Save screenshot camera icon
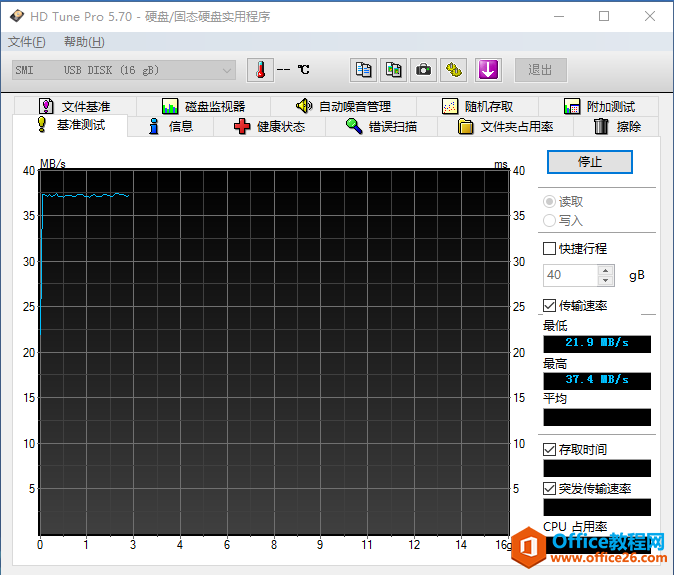674x575 pixels. tap(423, 70)
